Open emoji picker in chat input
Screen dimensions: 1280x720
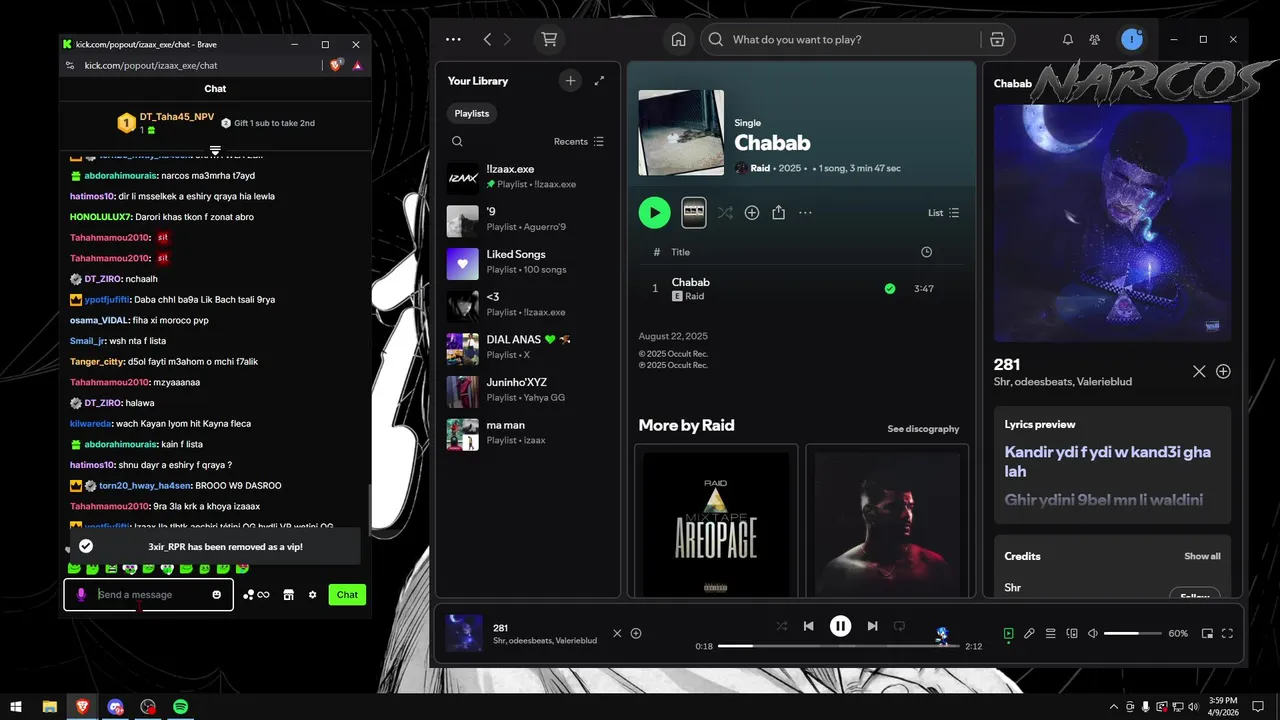[x=217, y=595]
